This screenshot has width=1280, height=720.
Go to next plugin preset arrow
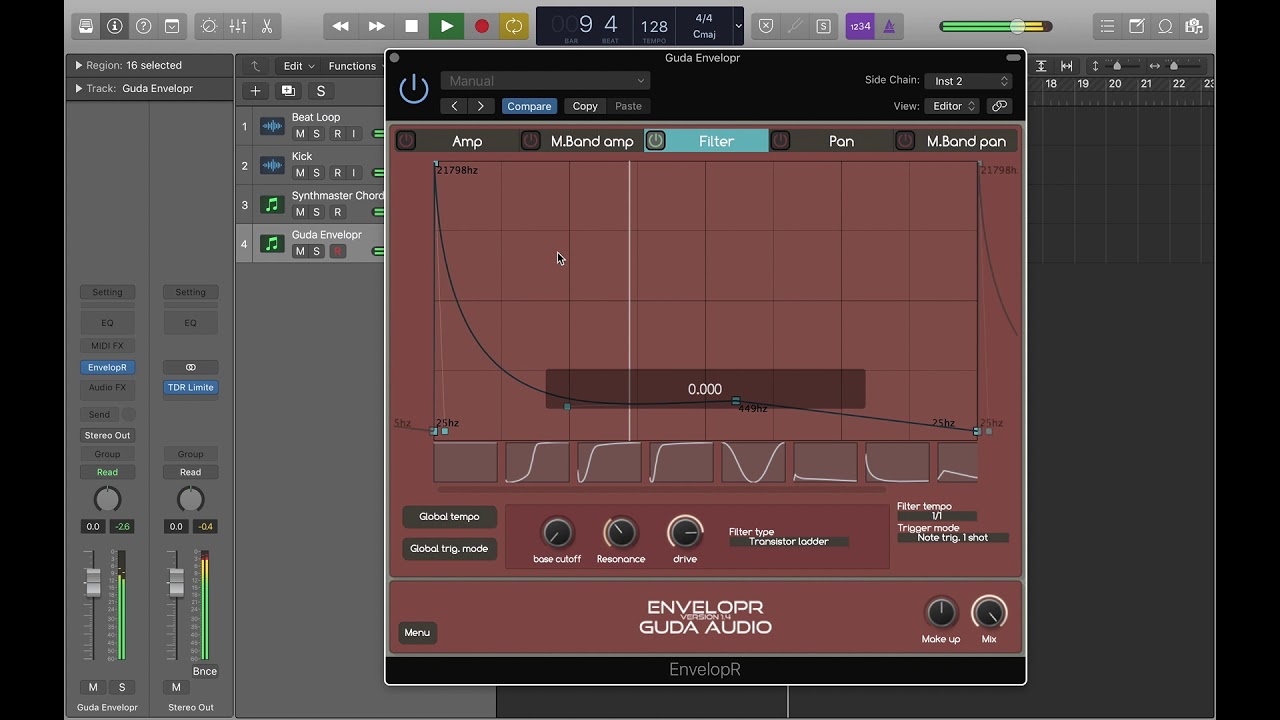pos(481,106)
